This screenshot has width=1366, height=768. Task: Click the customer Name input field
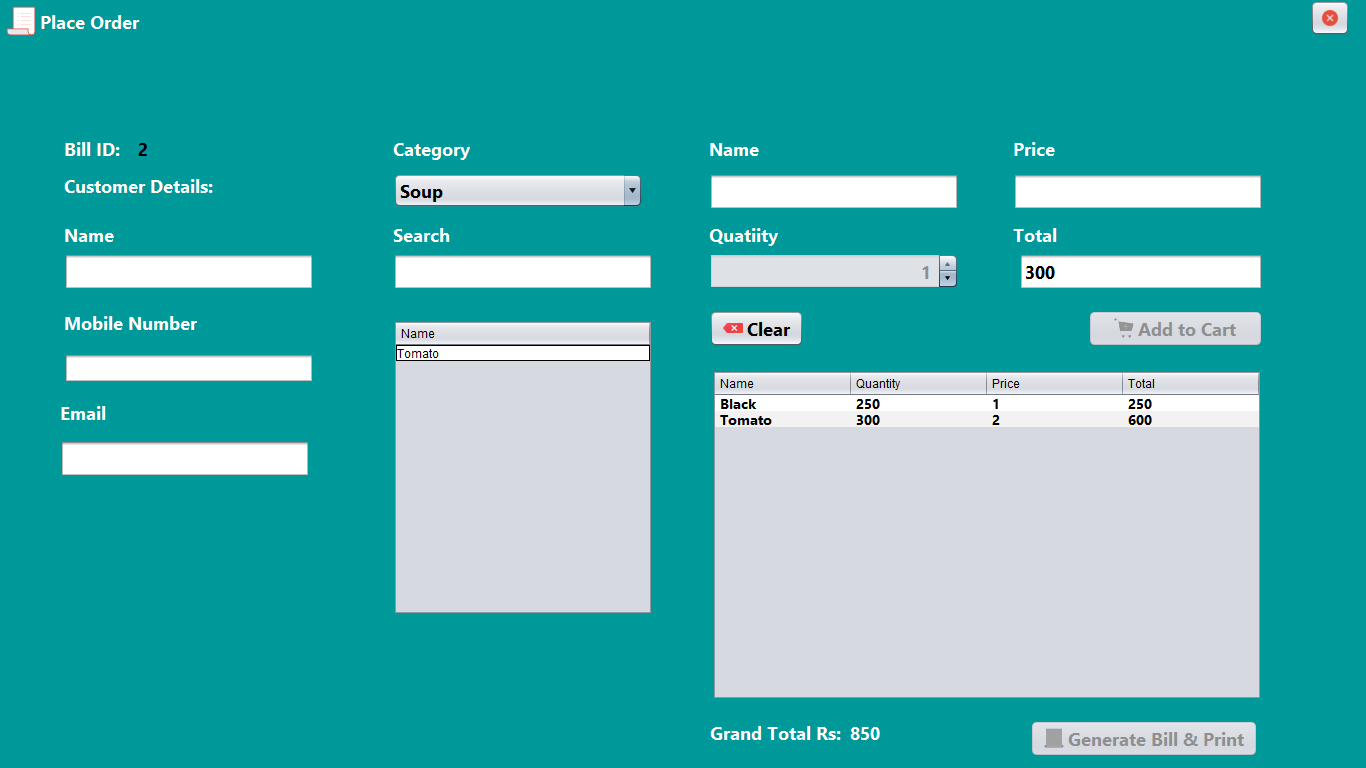click(x=188, y=271)
